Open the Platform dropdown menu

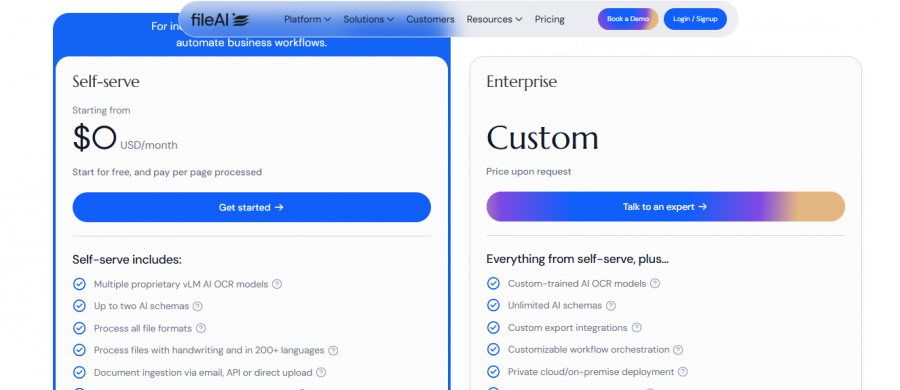(x=307, y=20)
